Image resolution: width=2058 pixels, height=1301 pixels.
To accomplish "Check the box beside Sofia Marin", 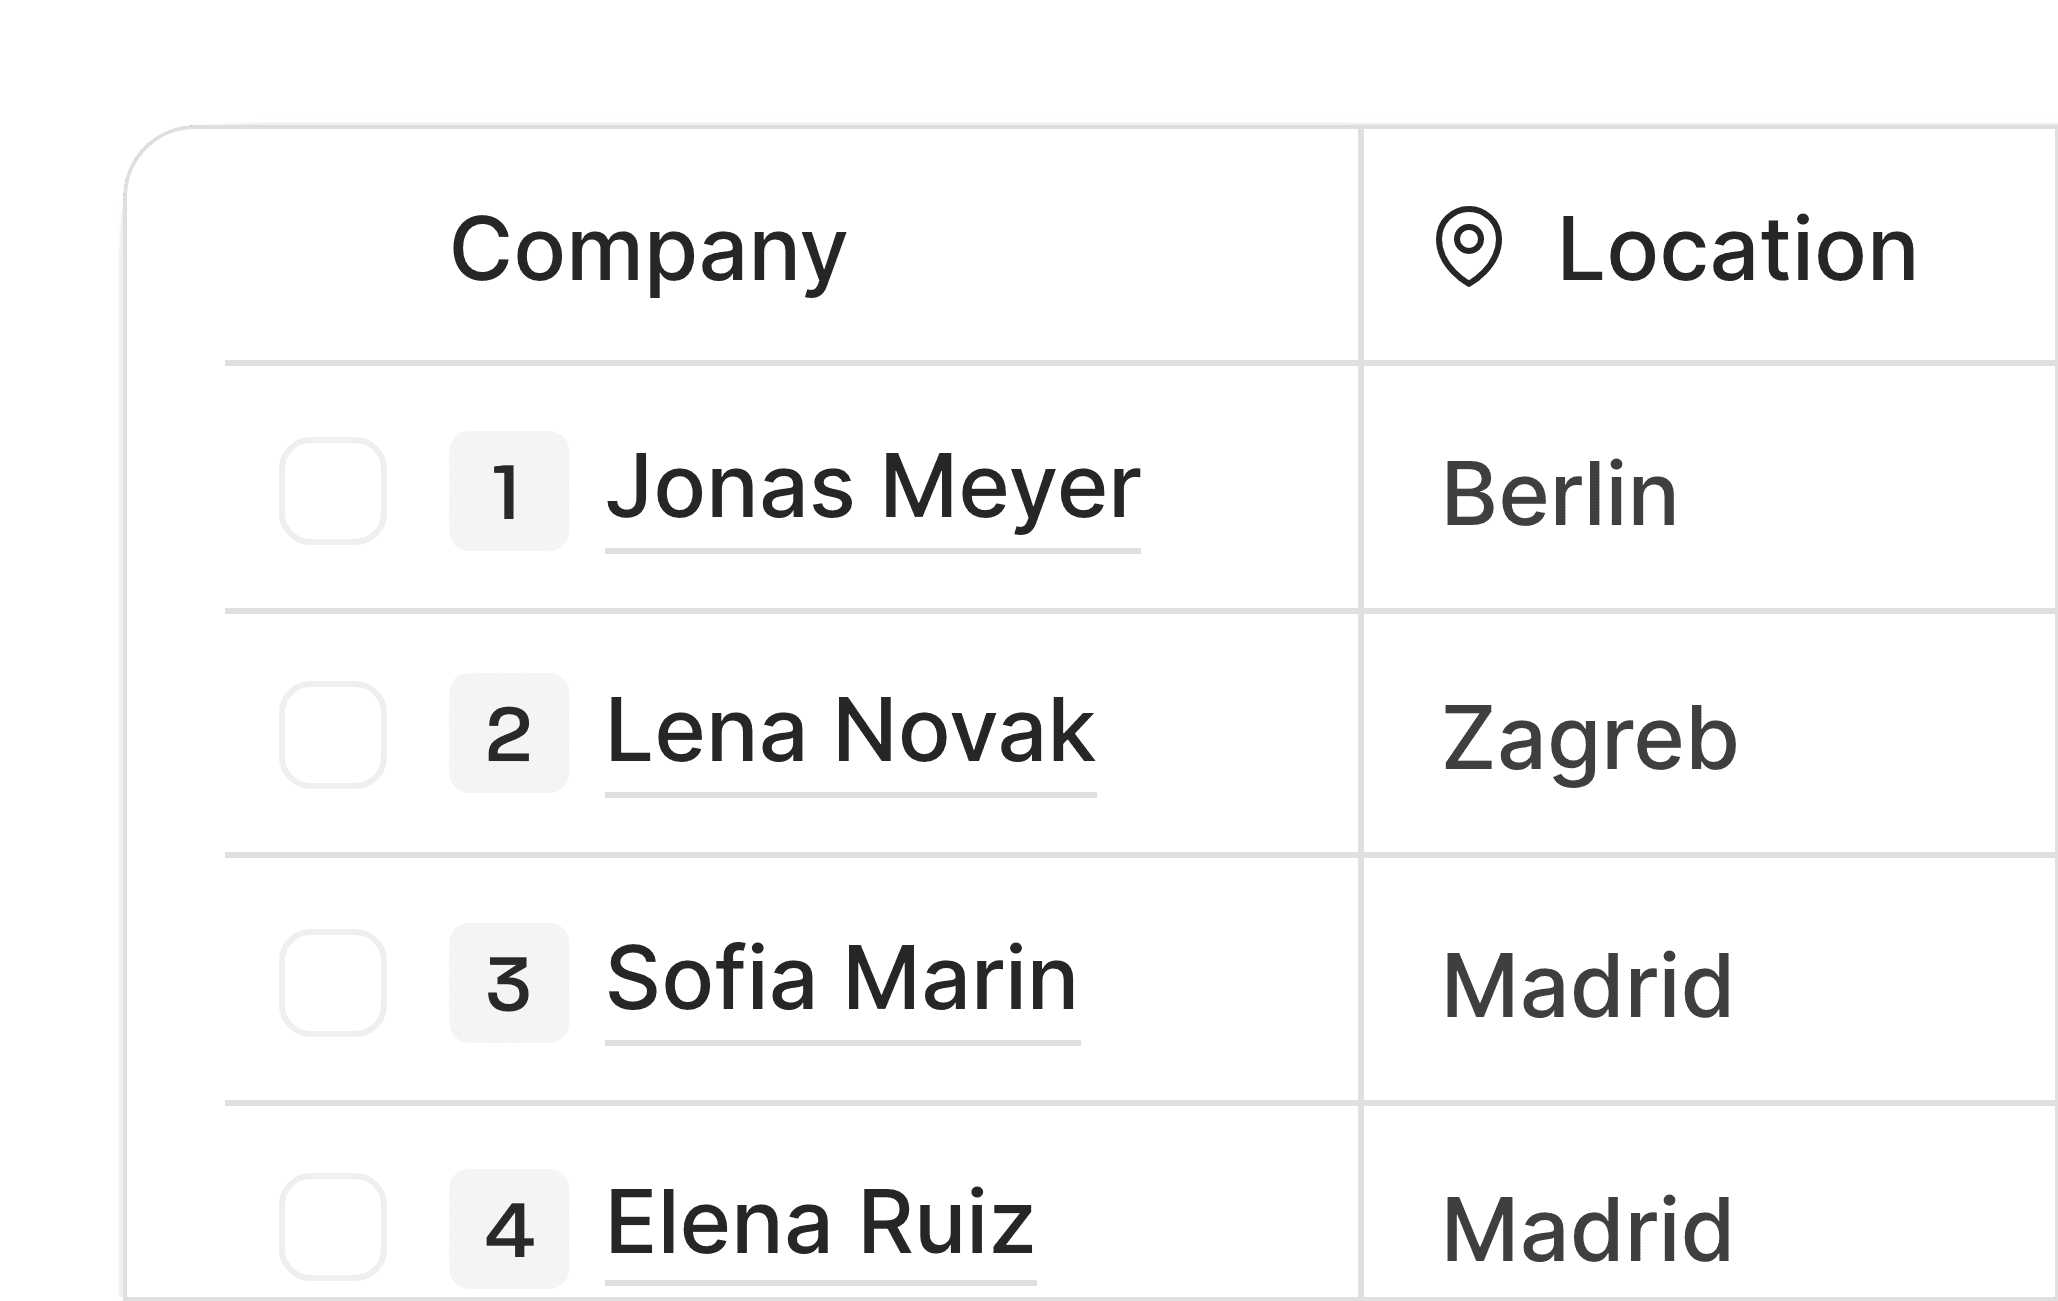I will (333, 983).
